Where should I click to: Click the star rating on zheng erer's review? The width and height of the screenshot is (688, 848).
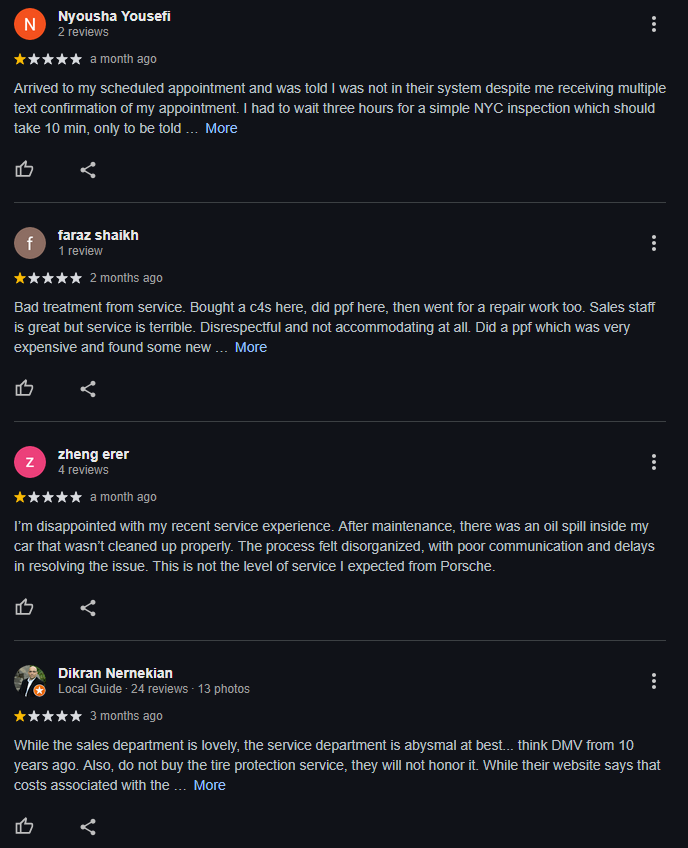point(48,497)
